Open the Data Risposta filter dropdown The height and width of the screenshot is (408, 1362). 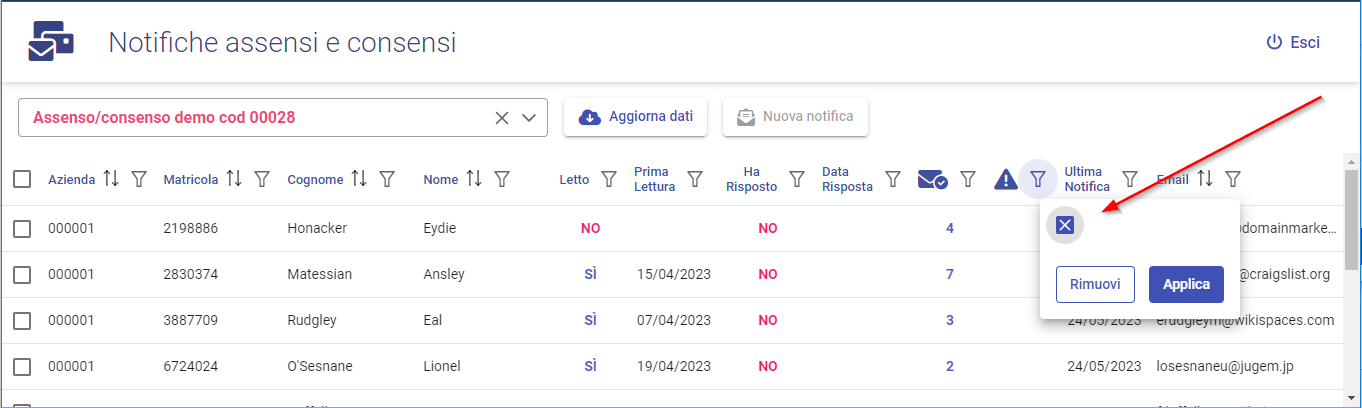point(893,179)
